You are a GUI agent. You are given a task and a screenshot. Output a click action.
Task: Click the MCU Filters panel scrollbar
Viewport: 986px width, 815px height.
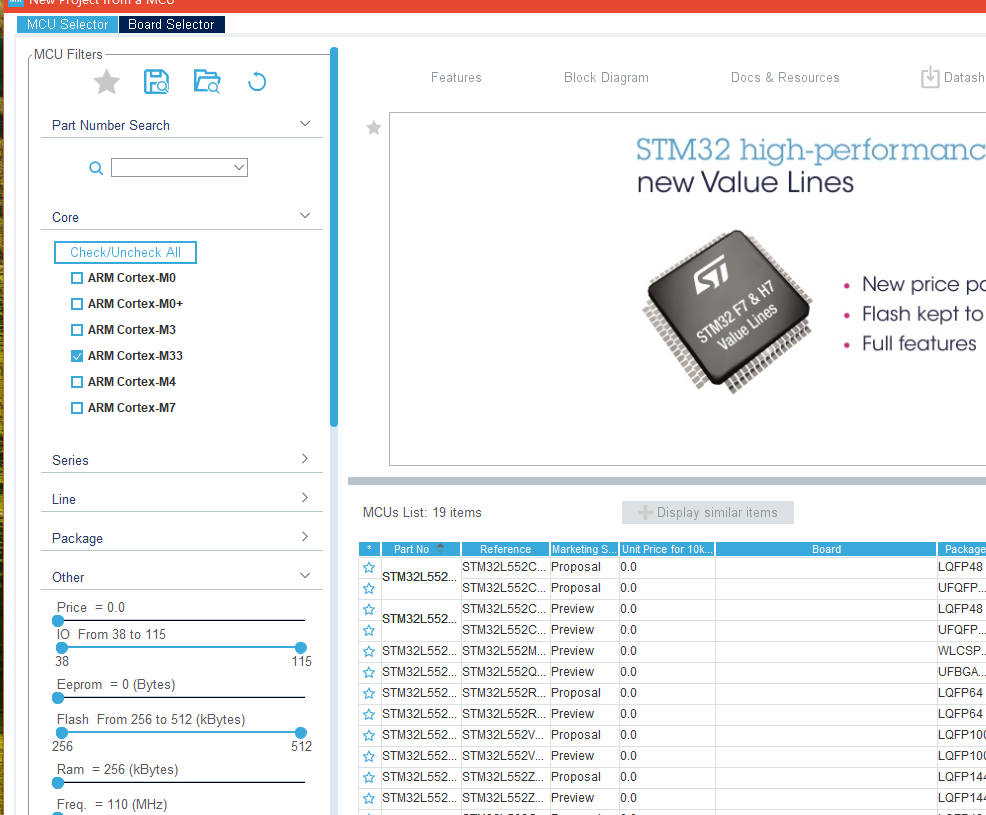[334, 238]
